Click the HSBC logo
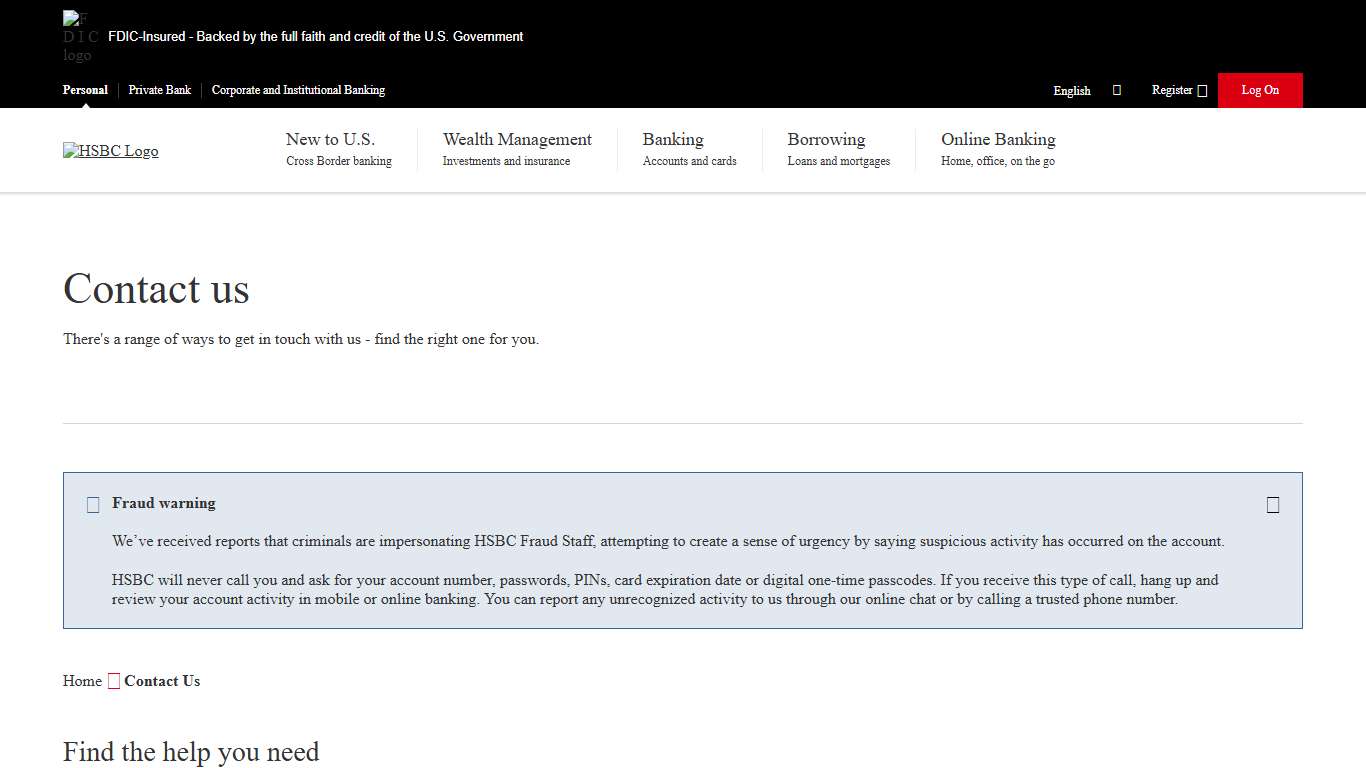Image resolution: width=1366 pixels, height=768 pixels. pyautogui.click(x=110, y=150)
